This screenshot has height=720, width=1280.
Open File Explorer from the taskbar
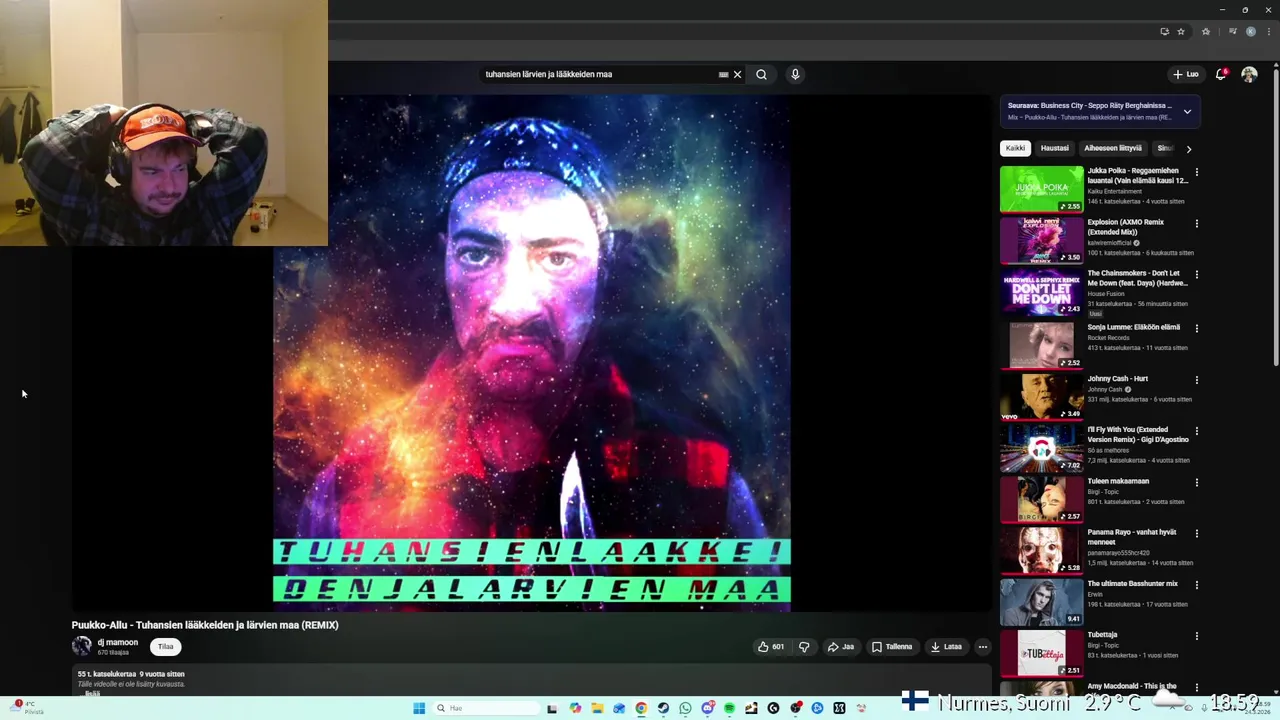coord(597,708)
